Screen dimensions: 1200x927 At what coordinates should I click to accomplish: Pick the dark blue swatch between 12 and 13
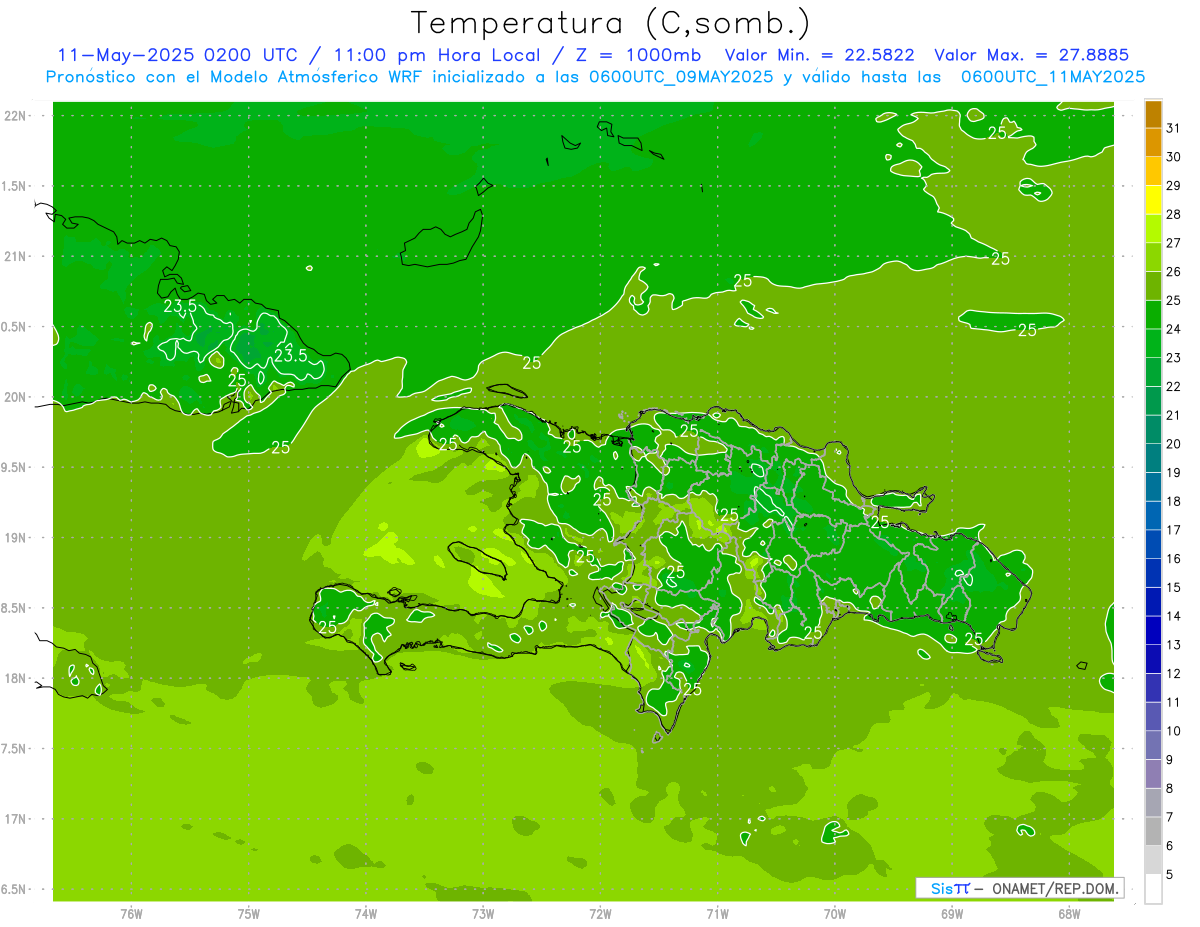click(x=1153, y=660)
